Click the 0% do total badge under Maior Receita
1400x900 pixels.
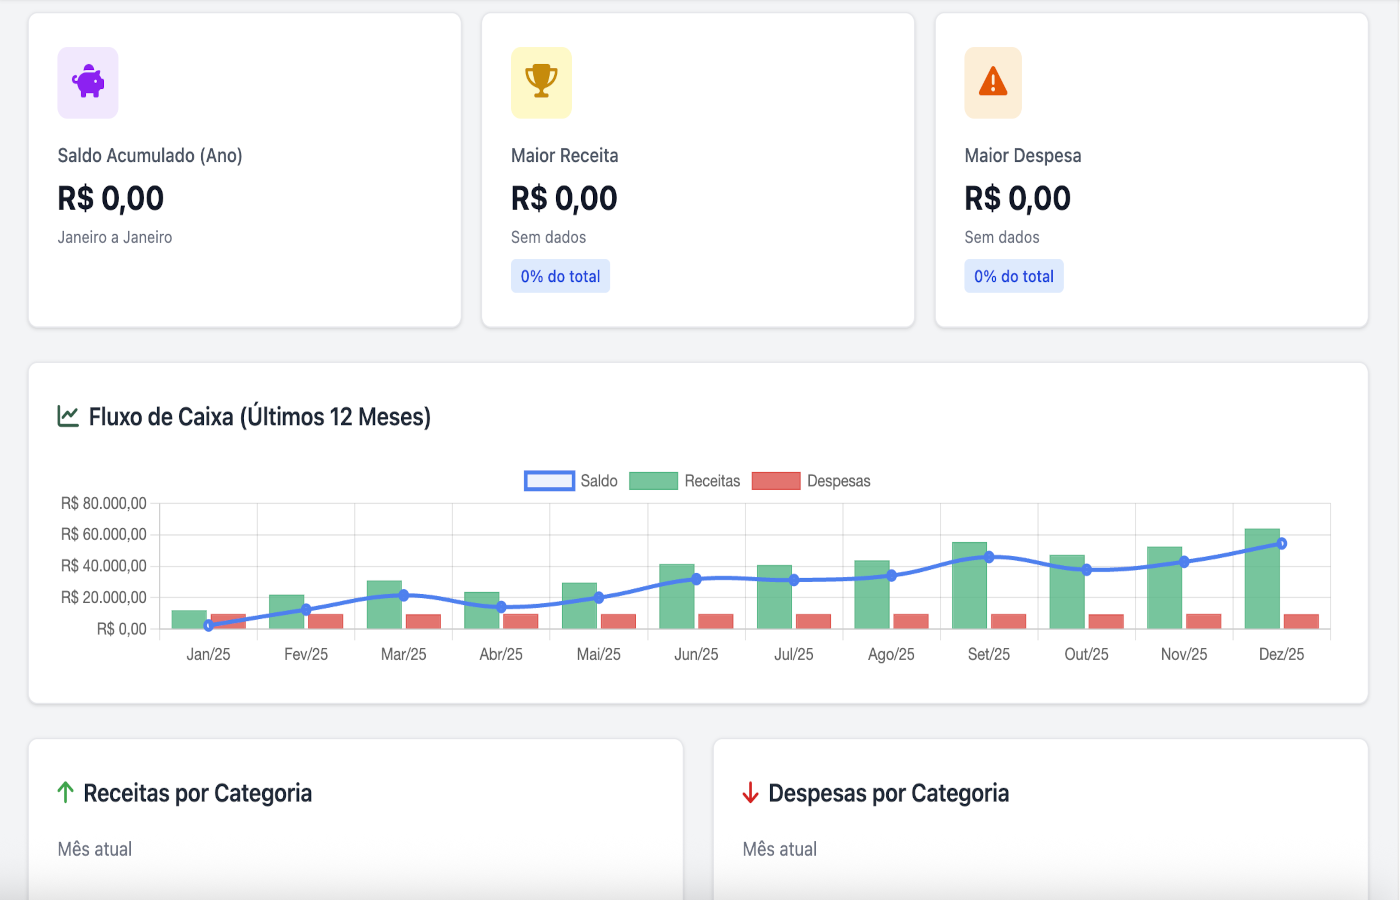pos(560,276)
